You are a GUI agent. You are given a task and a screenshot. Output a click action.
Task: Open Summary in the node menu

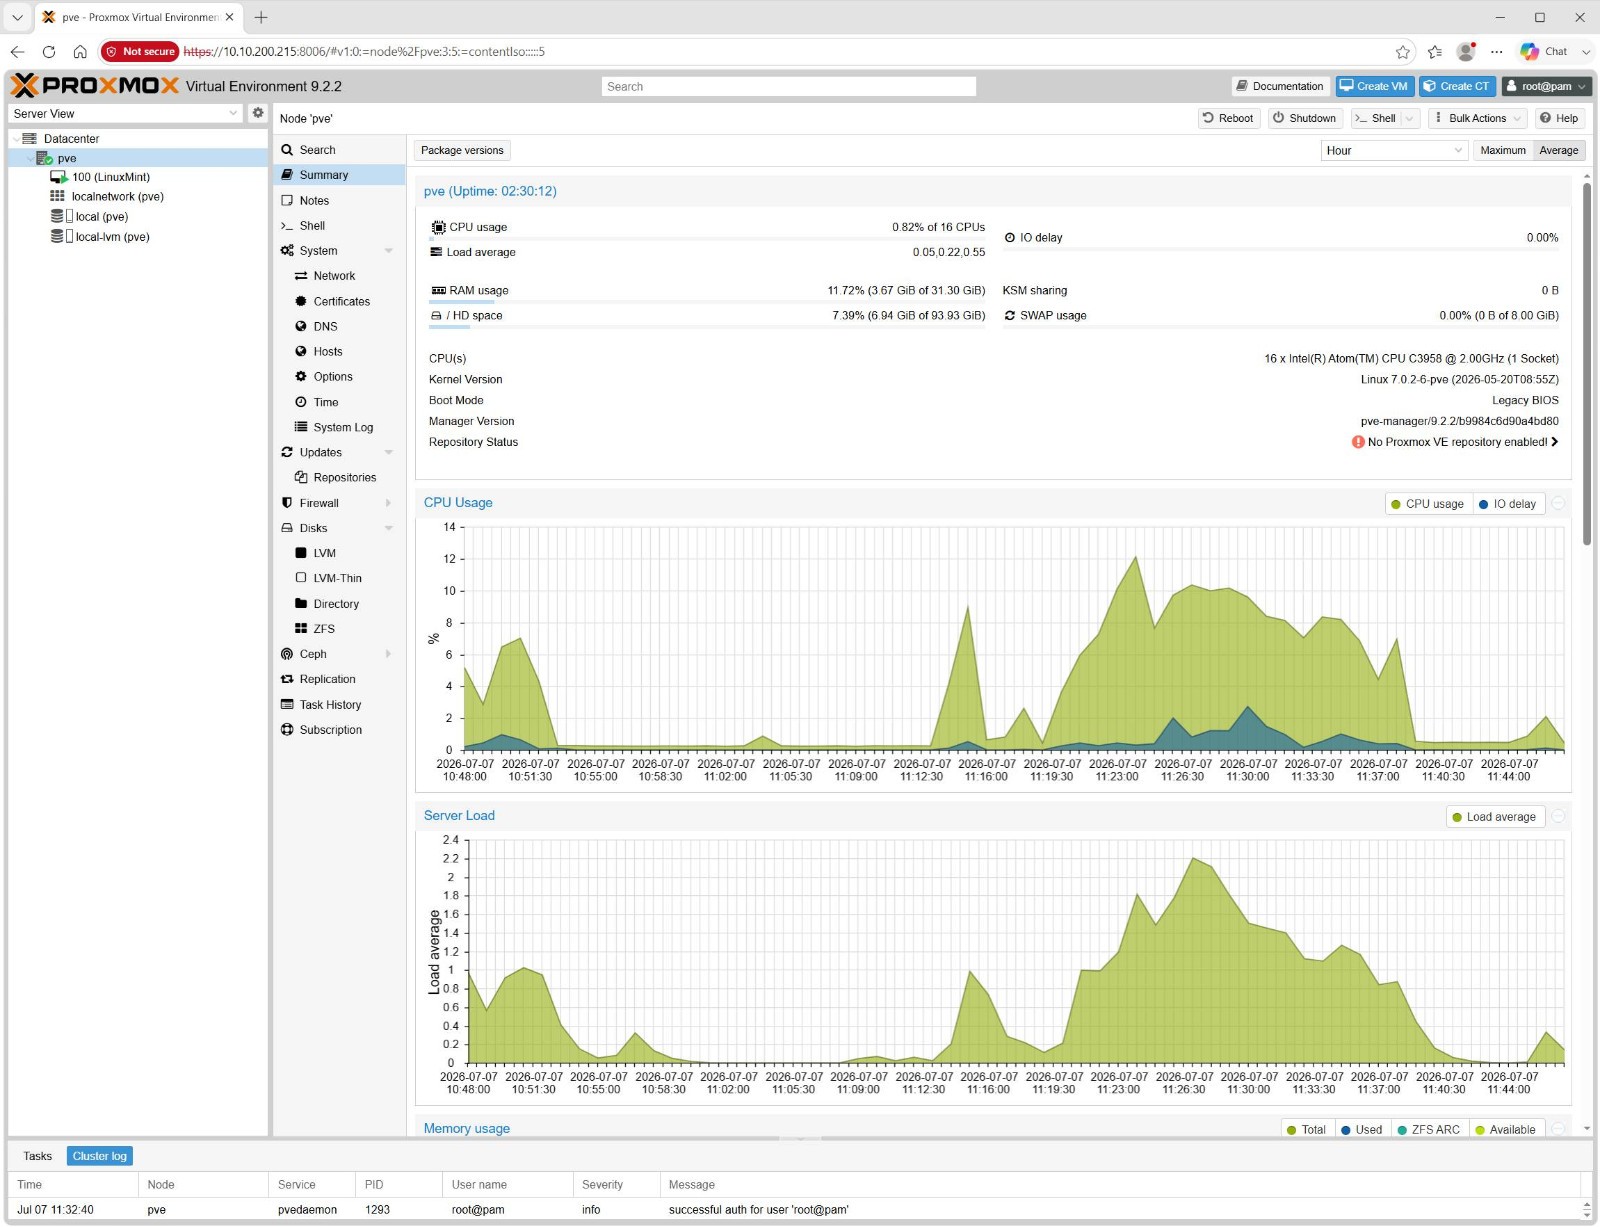pos(339,175)
